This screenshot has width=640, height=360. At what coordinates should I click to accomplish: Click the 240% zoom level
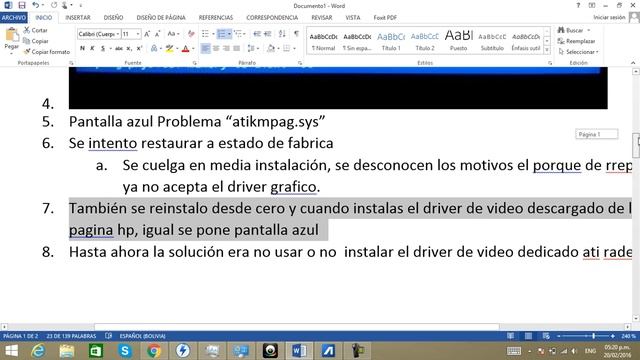628,336
